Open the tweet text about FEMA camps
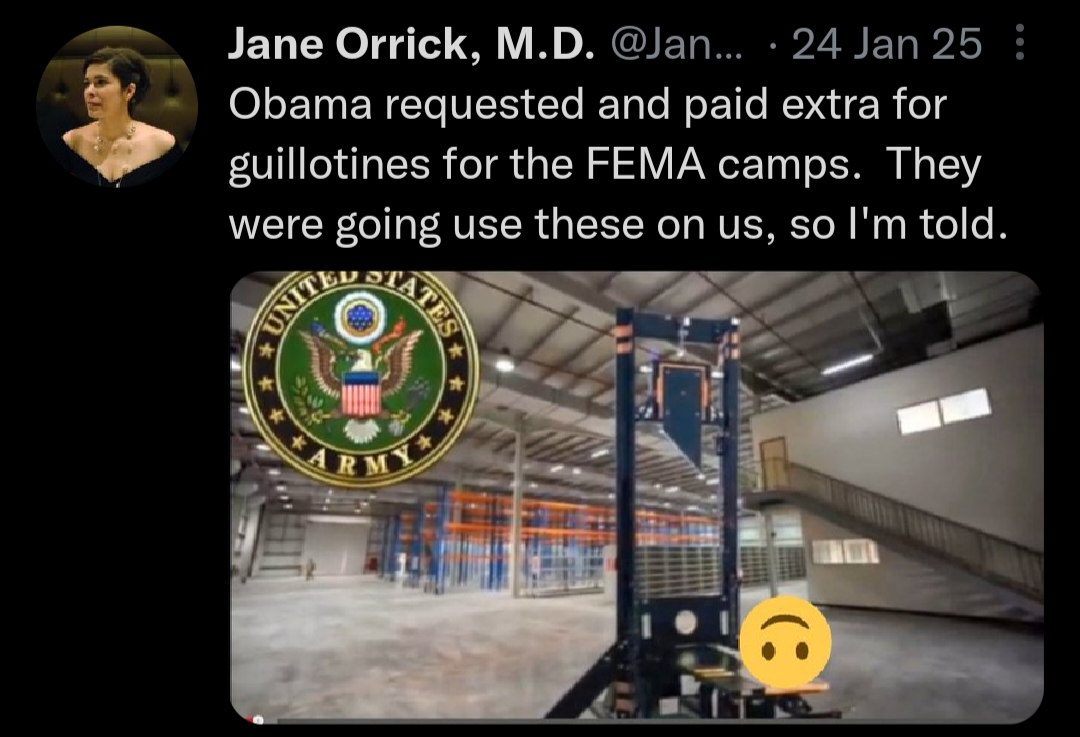The width and height of the screenshot is (1080, 737). (x=618, y=164)
